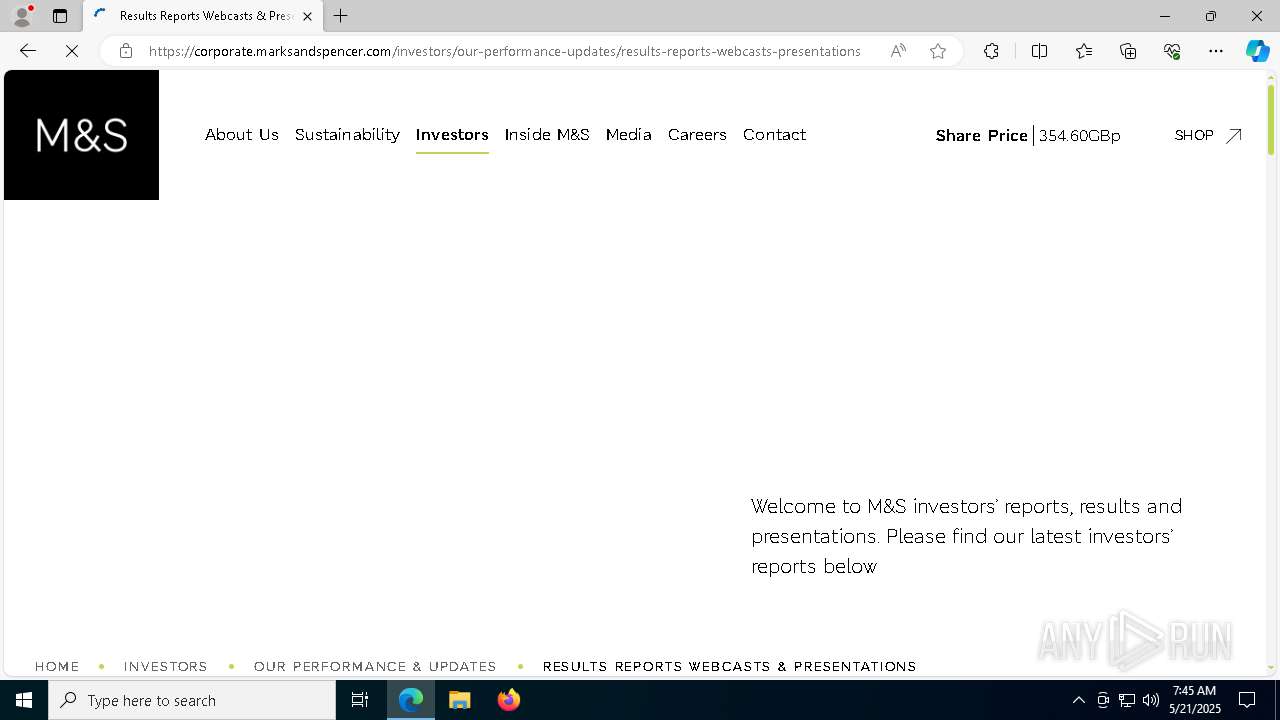Open volume control

[1151, 700]
